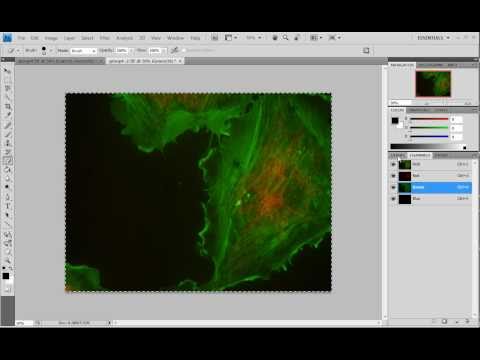Click the Zoom magnifier in the application bar
Viewport: 480px width, 360px height.
click(286, 38)
